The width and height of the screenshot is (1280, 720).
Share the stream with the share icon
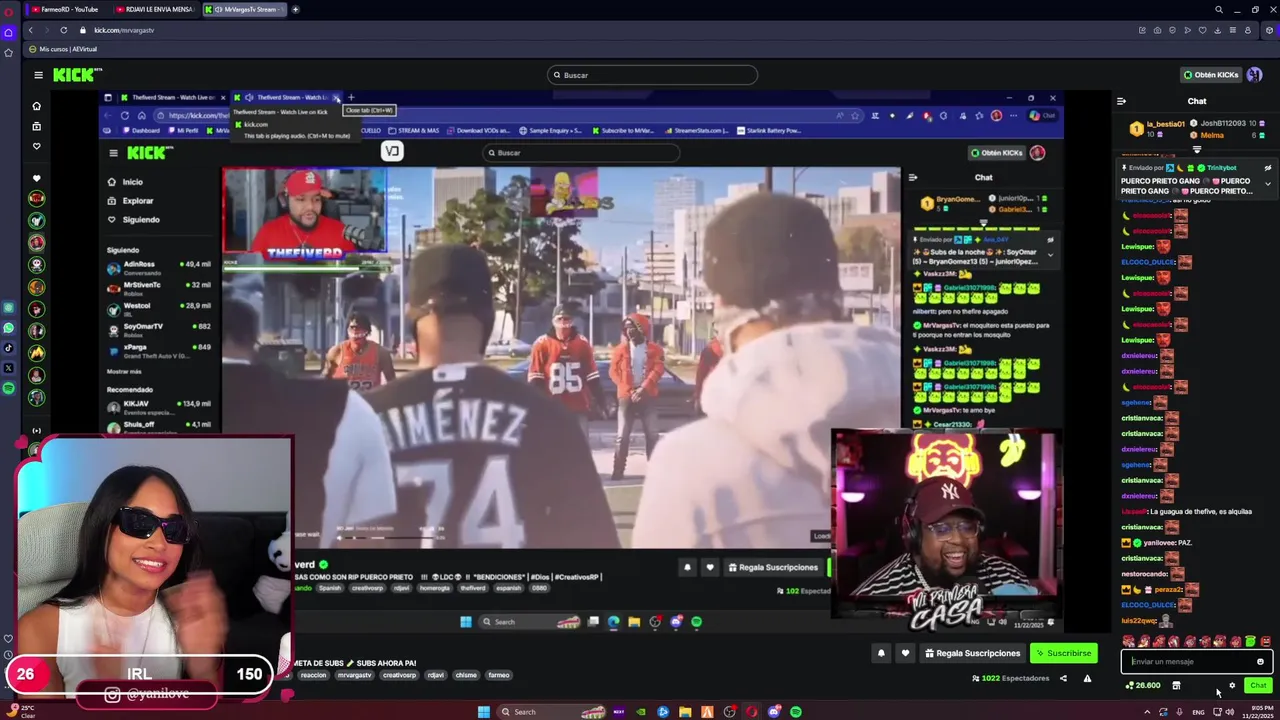(1063, 678)
